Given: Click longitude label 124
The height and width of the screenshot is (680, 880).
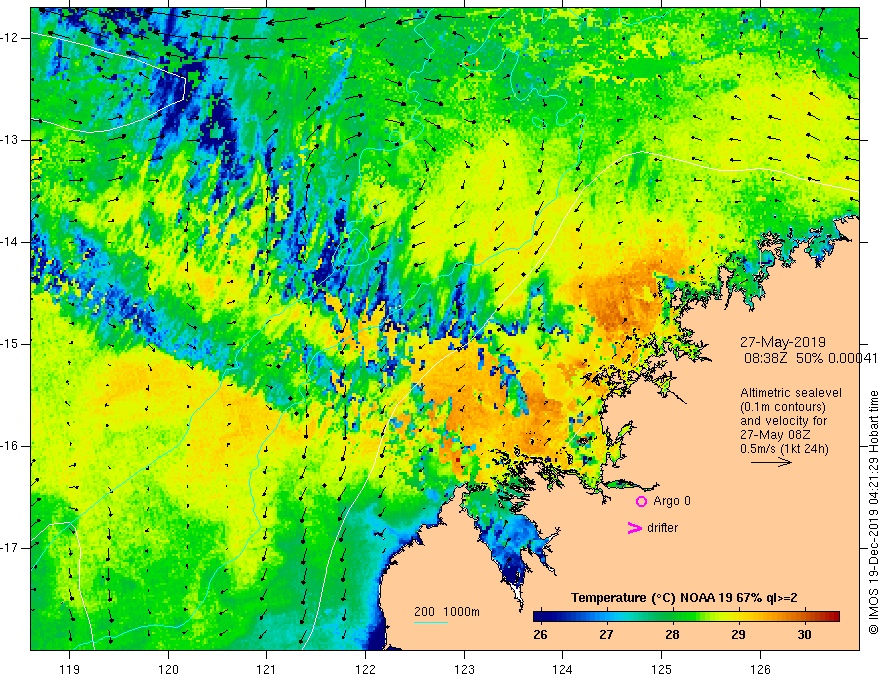Looking at the screenshot, I should click(563, 669).
